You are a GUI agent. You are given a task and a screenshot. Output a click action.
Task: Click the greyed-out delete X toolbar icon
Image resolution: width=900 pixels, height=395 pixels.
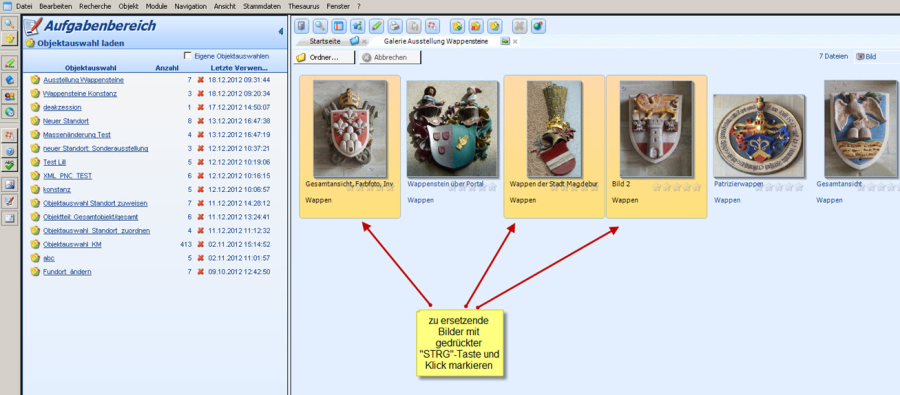519,26
